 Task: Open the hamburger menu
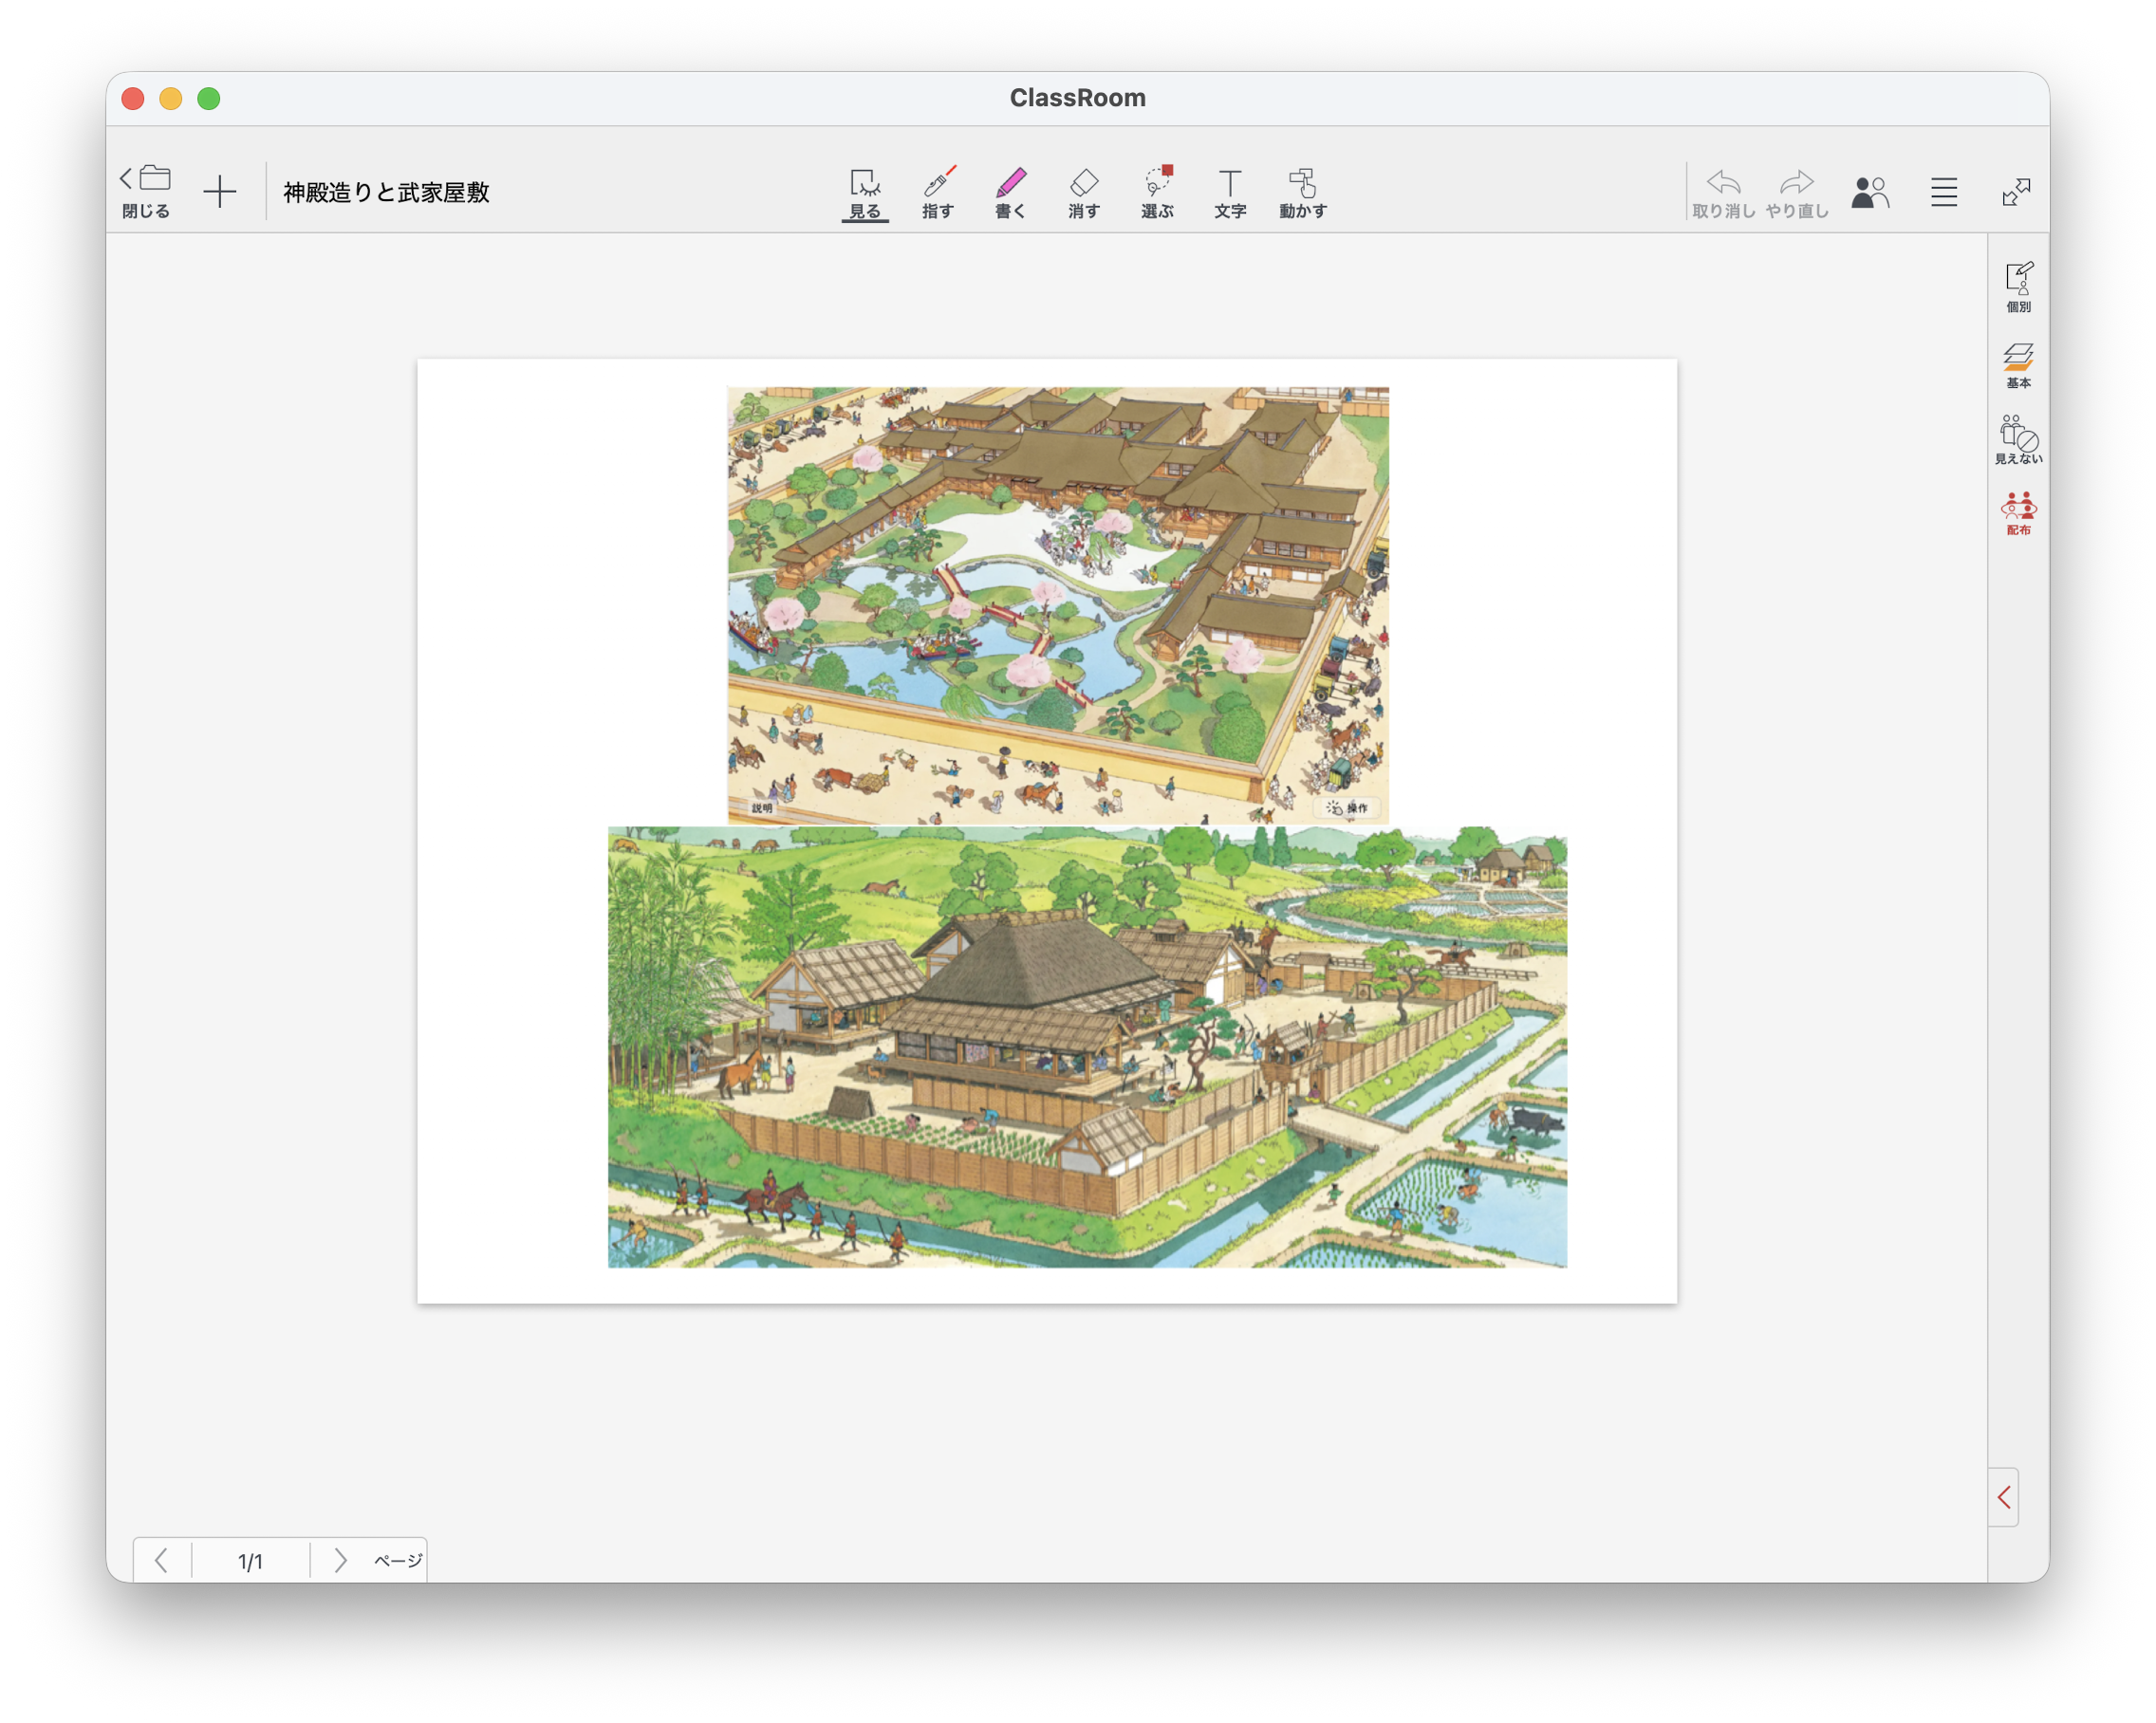pos(1943,192)
